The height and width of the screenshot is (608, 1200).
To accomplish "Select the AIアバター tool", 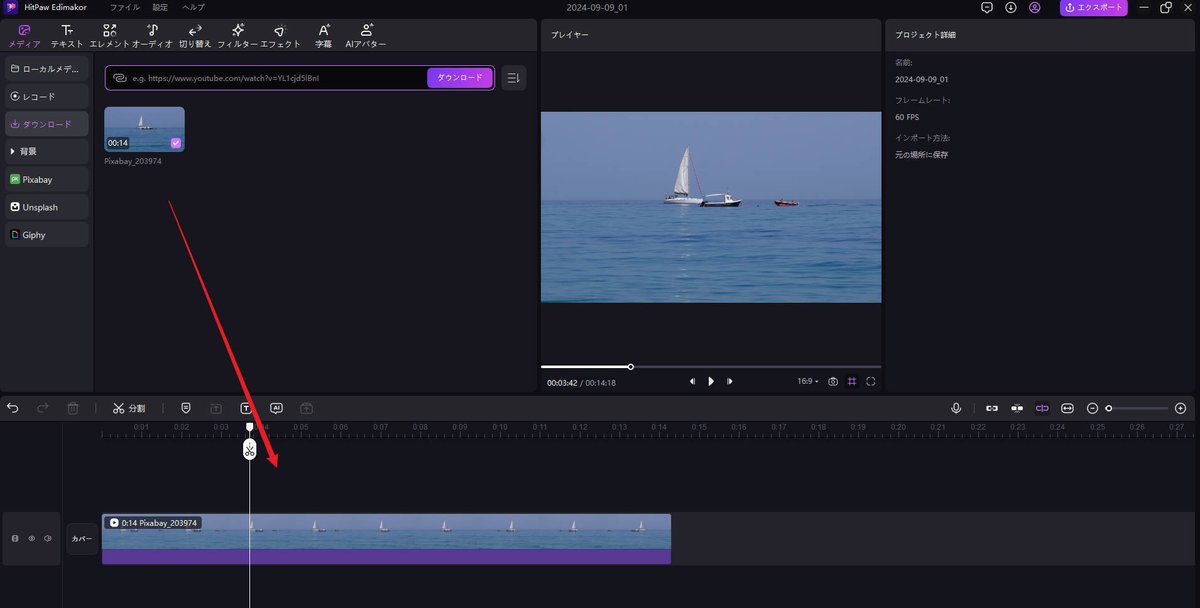I will [x=366, y=36].
